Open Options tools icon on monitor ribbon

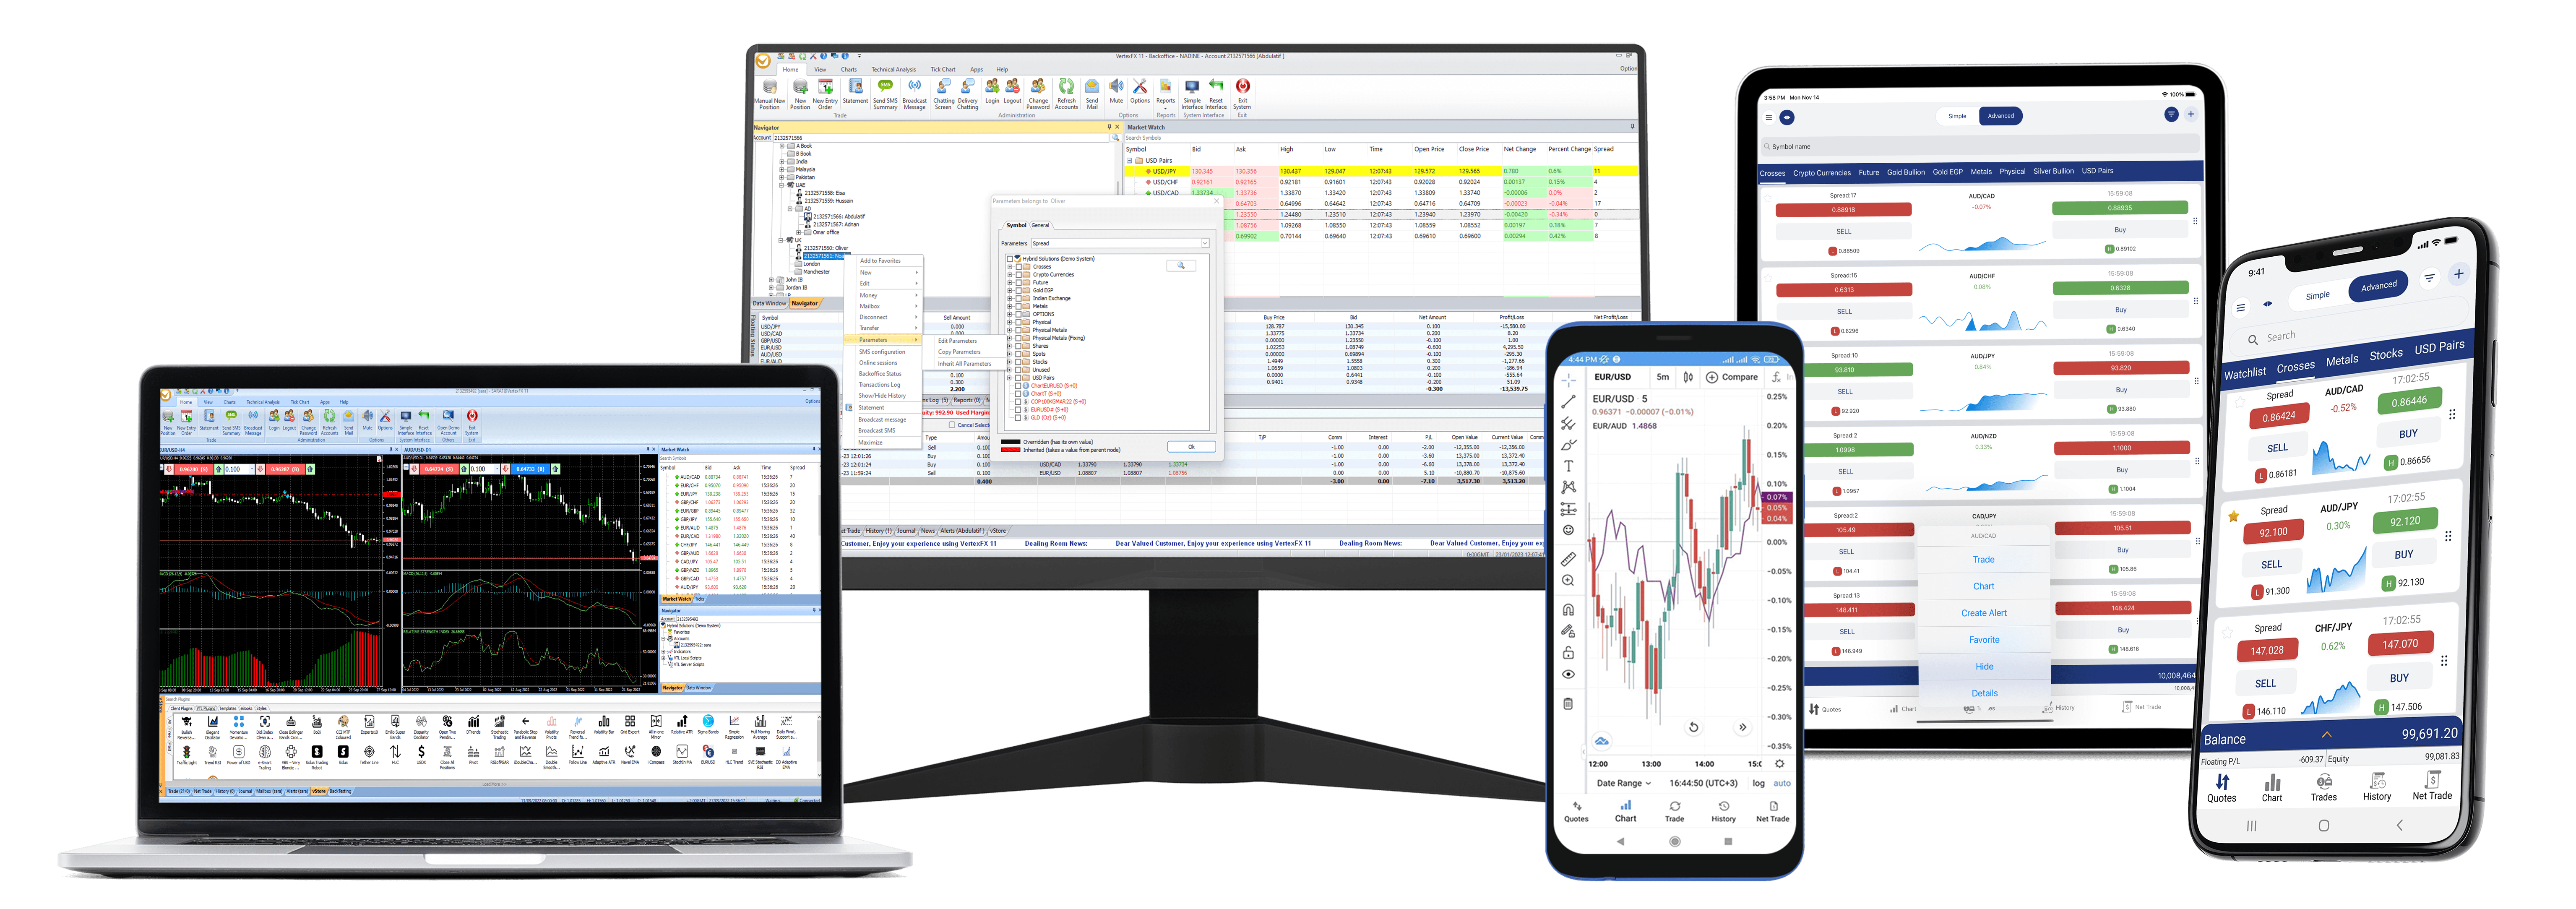pos(1140,87)
